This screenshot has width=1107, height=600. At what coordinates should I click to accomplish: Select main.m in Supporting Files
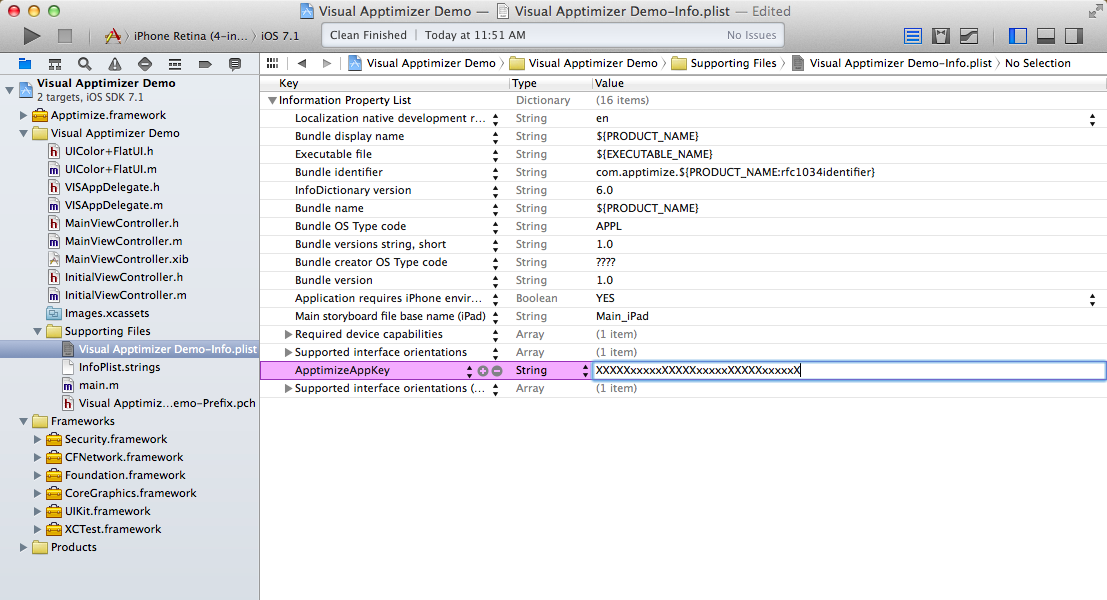(x=98, y=385)
